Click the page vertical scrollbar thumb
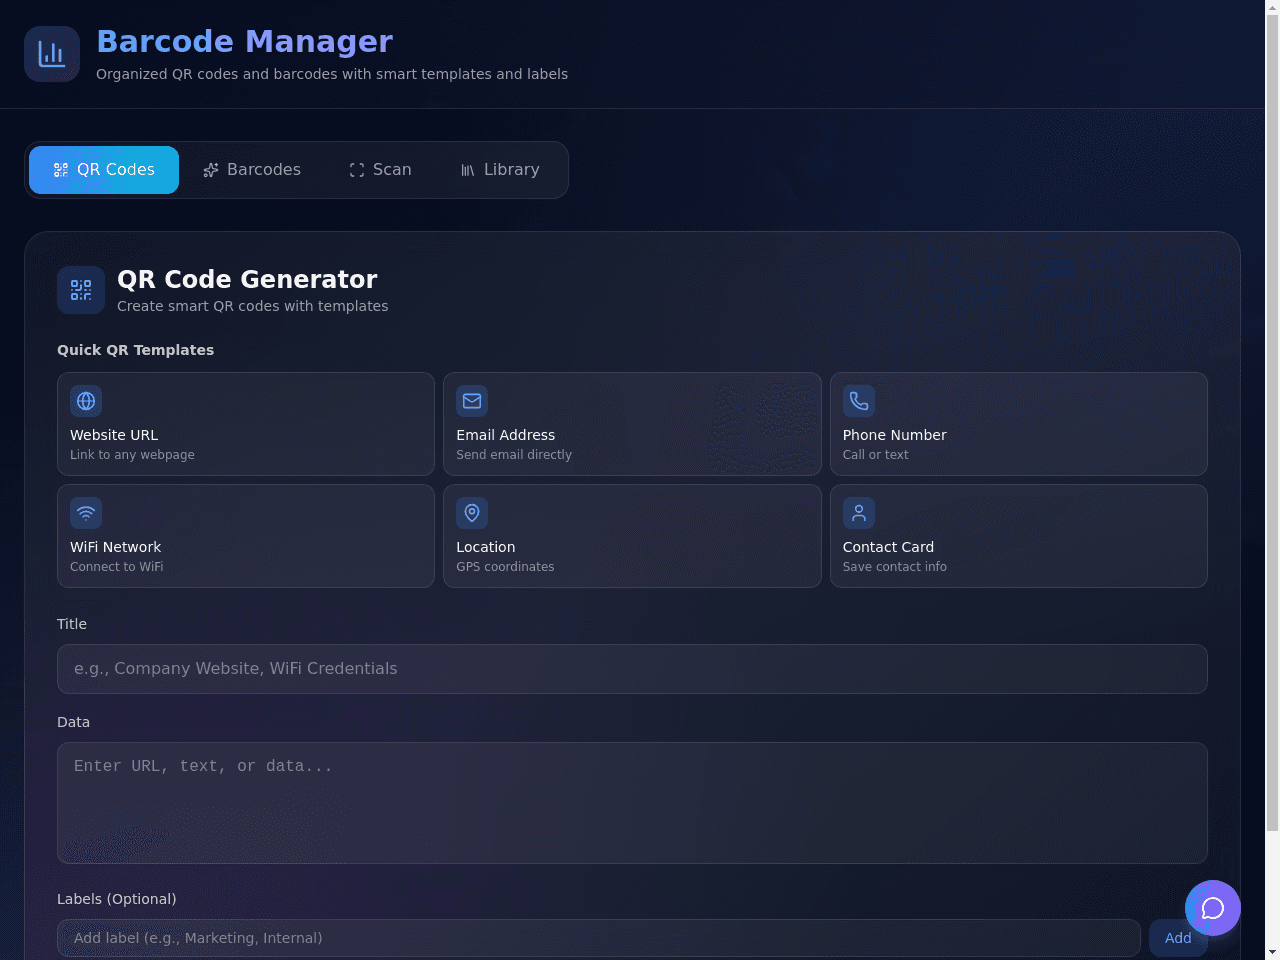Screen dimensions: 1280x960 pos(1272,421)
